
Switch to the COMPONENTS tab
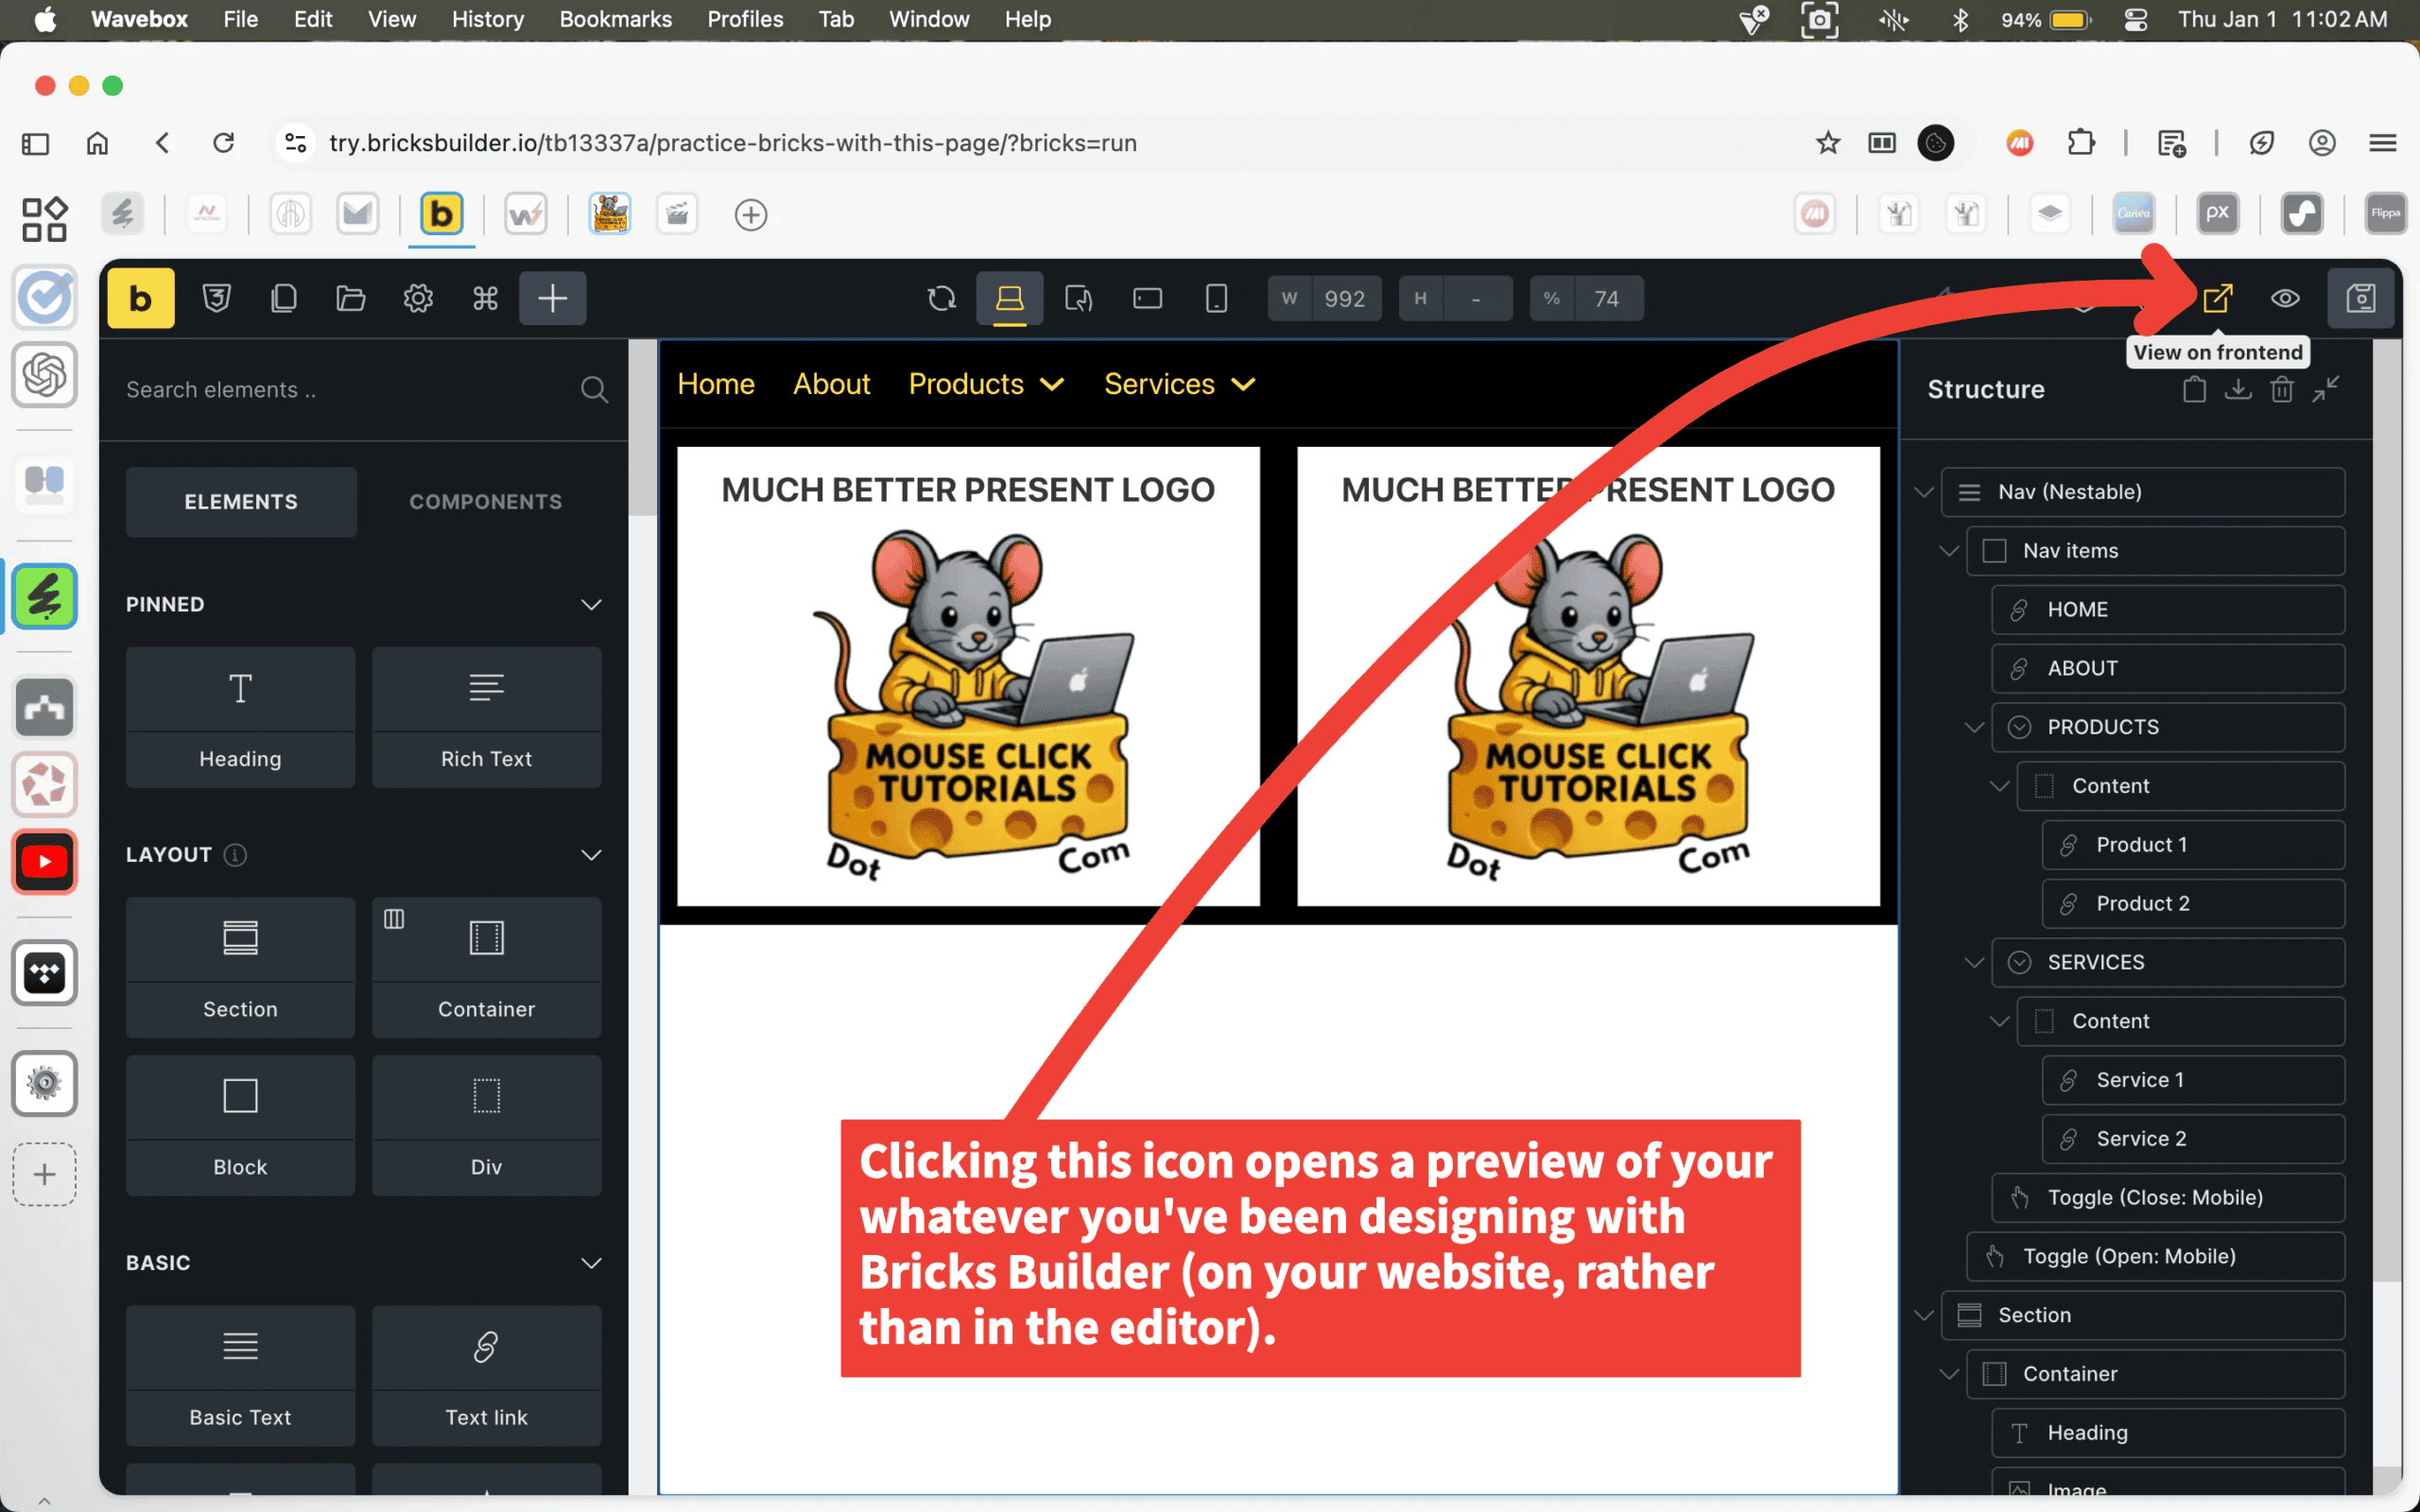pyautogui.click(x=485, y=501)
